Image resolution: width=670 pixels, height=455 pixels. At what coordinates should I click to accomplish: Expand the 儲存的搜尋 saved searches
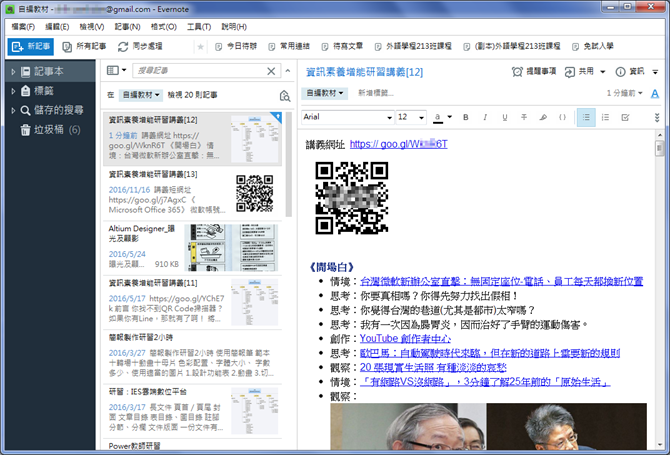13,110
